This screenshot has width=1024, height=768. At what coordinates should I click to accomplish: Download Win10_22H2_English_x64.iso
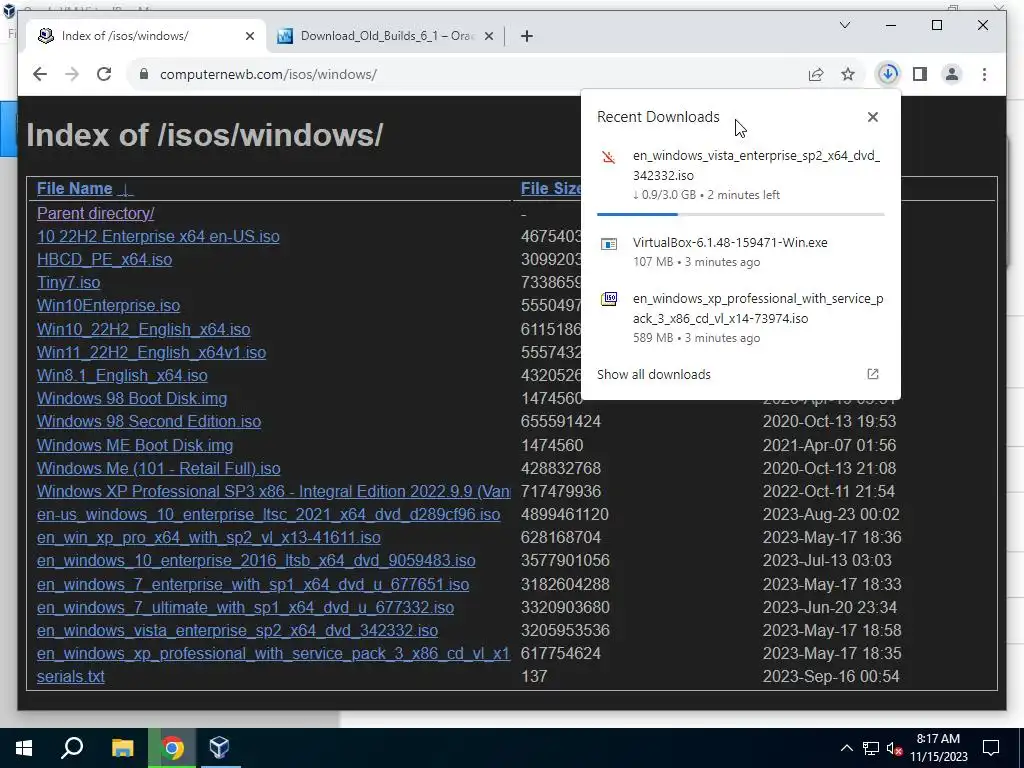click(144, 329)
